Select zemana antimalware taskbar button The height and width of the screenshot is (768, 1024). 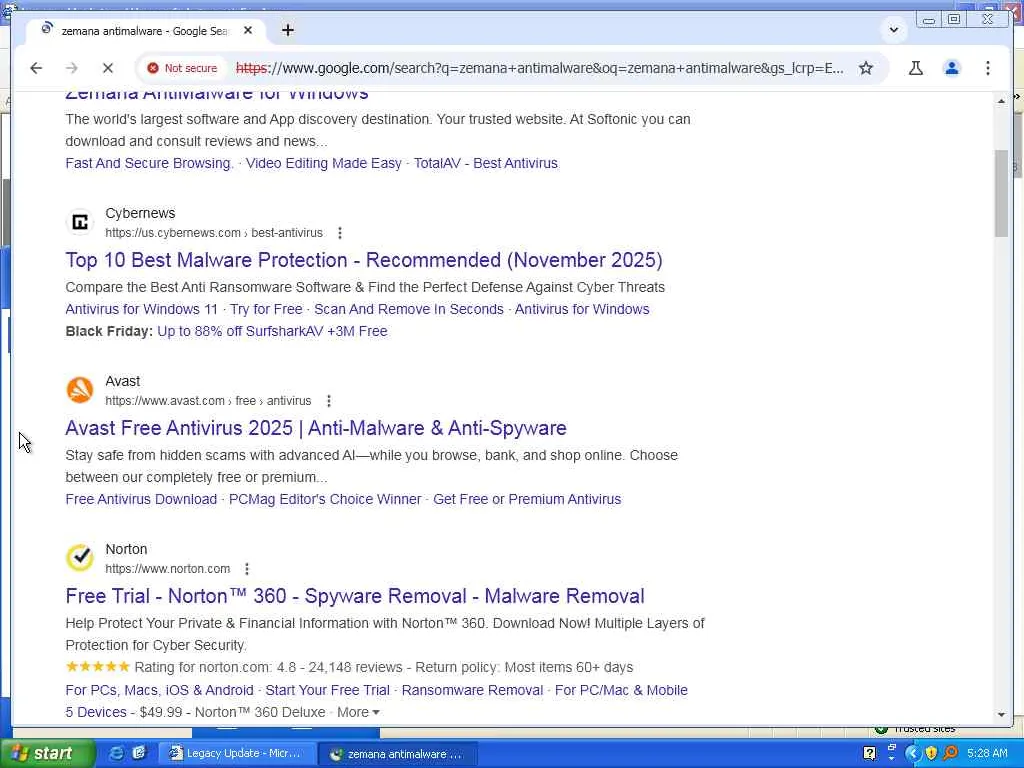[398, 754]
